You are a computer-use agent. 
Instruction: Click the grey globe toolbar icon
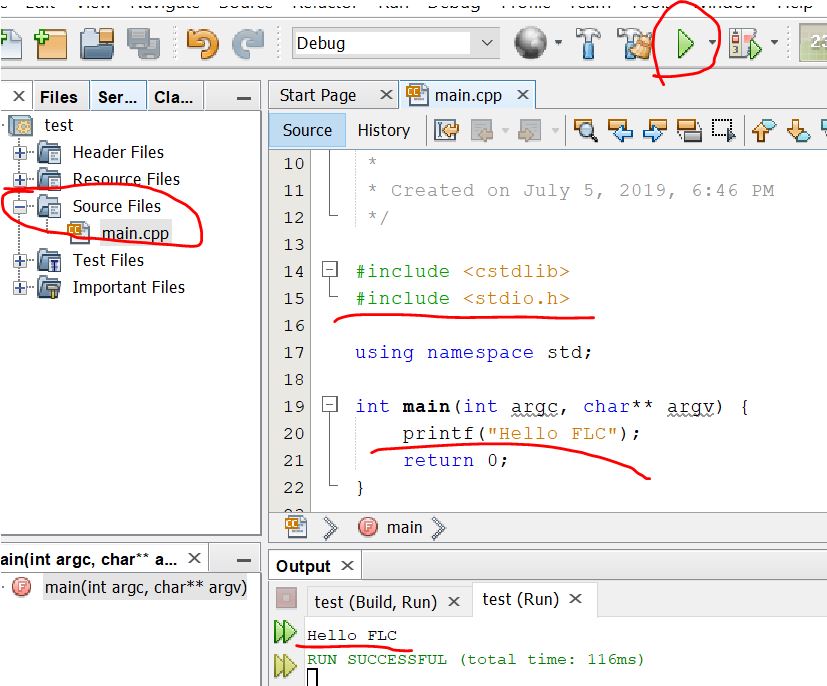pyautogui.click(x=530, y=43)
